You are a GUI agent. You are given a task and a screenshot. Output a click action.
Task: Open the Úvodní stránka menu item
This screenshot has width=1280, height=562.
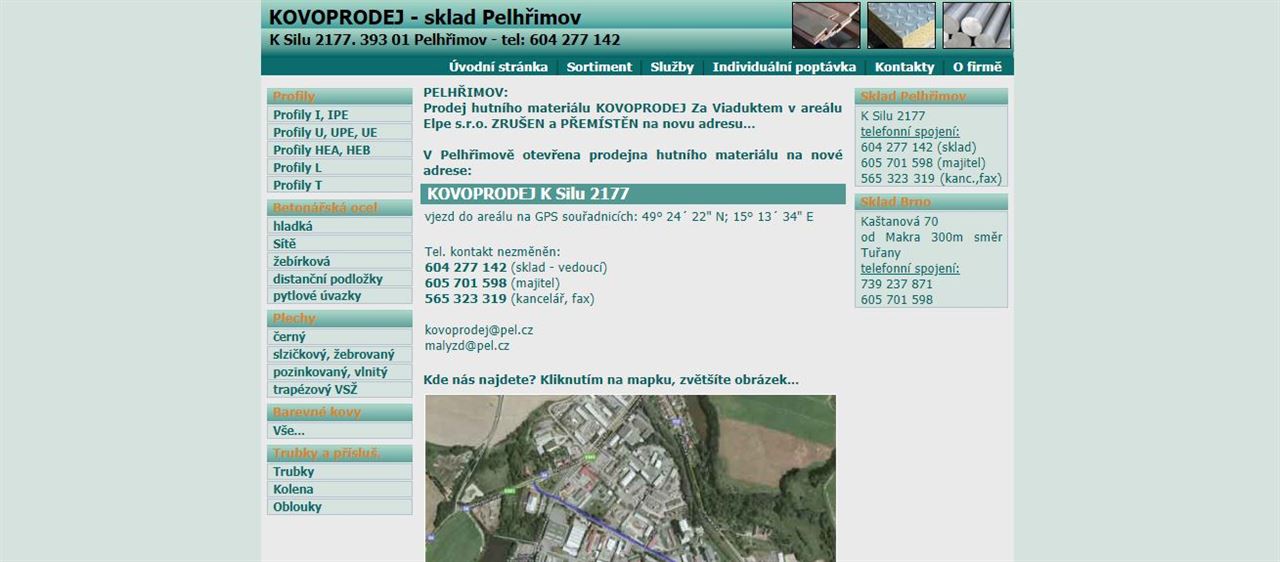tap(498, 67)
